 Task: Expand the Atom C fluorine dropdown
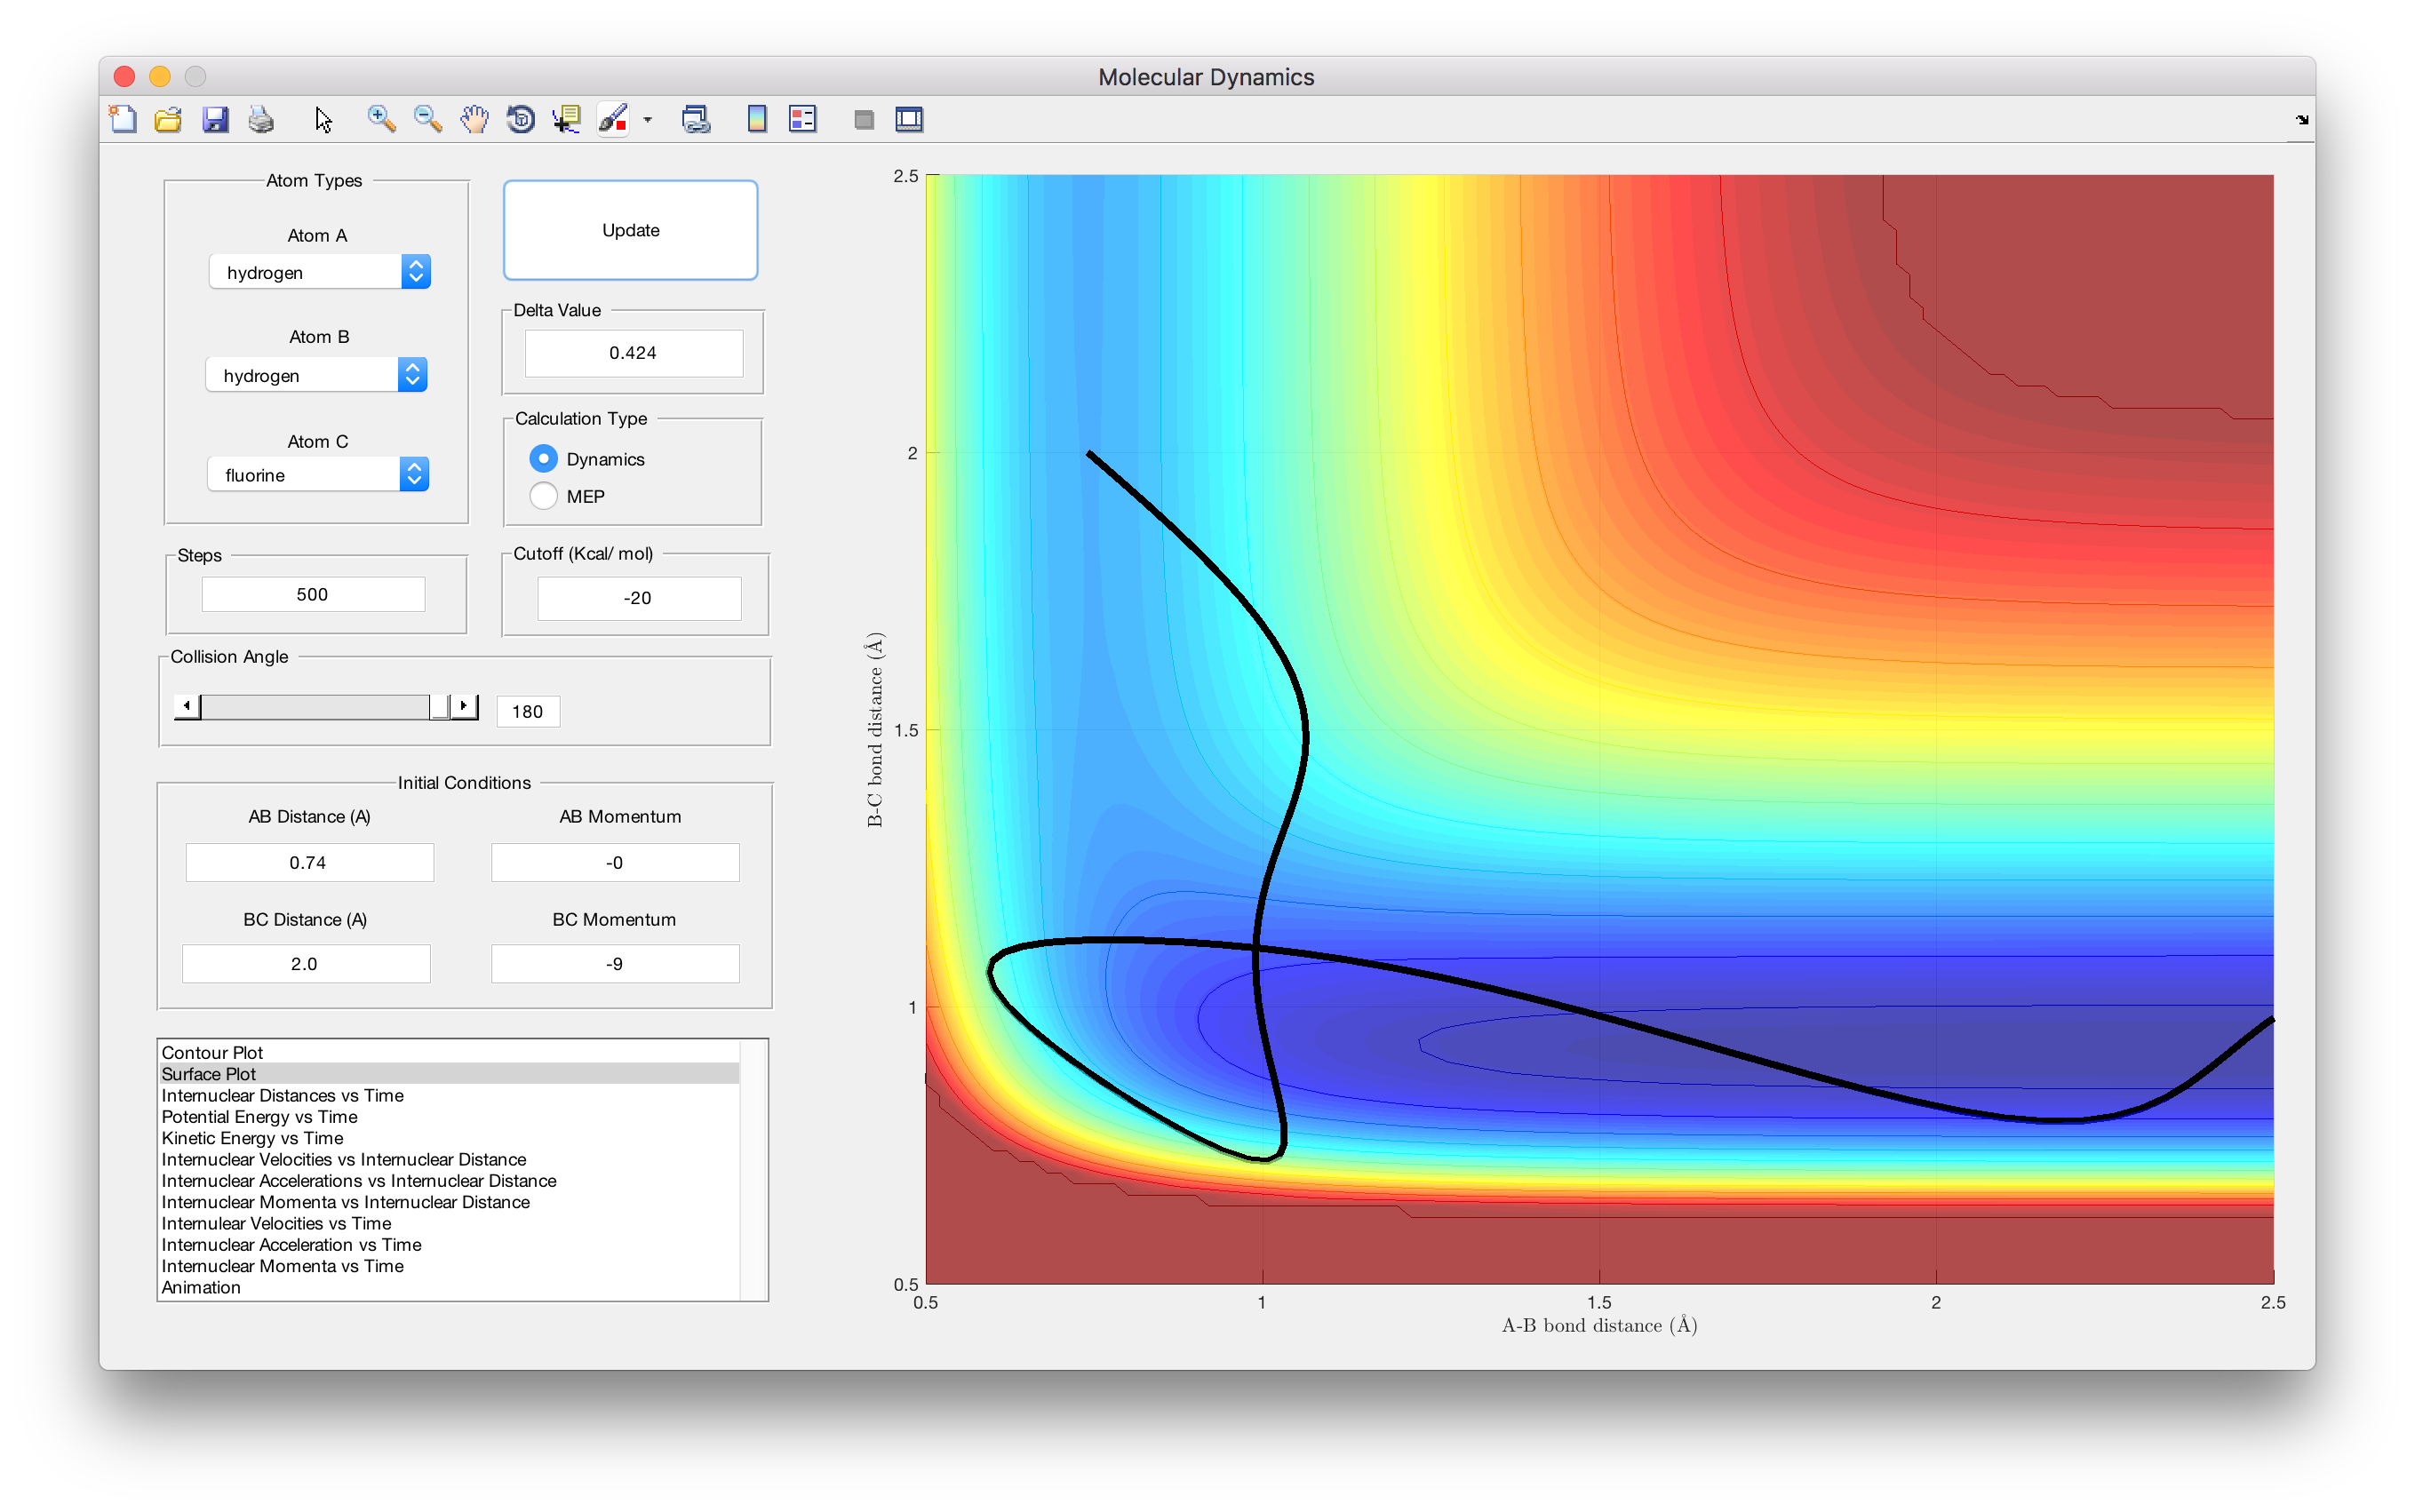[318, 475]
